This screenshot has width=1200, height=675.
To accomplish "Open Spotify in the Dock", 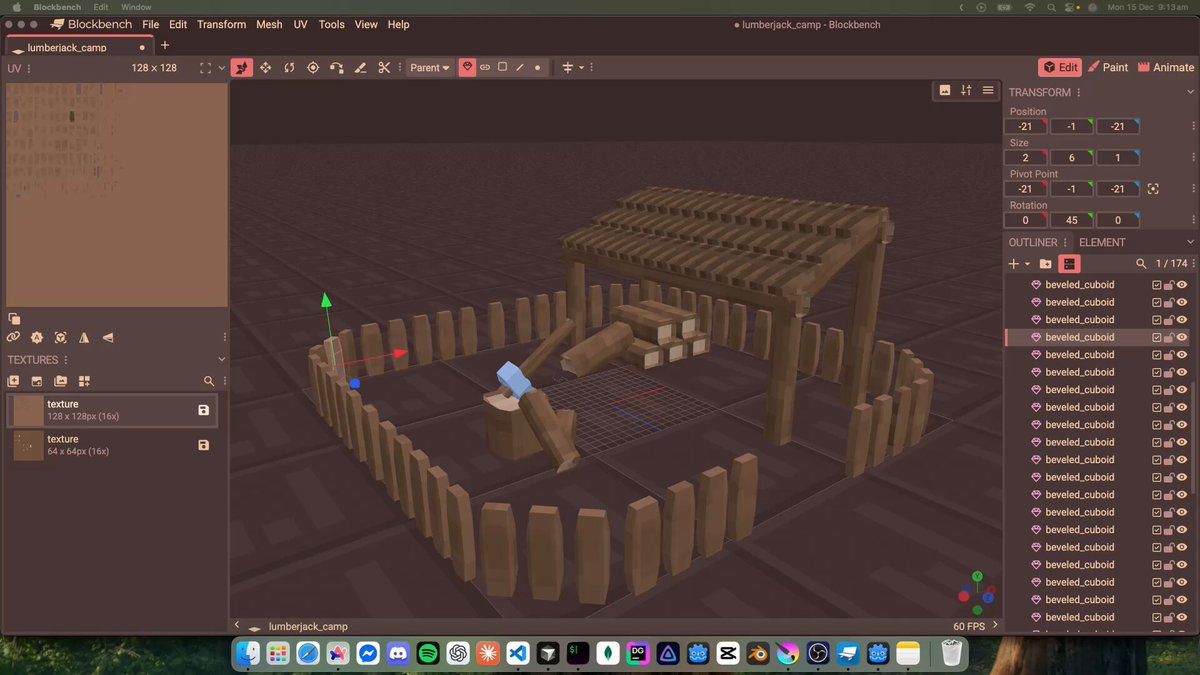I will point(428,653).
